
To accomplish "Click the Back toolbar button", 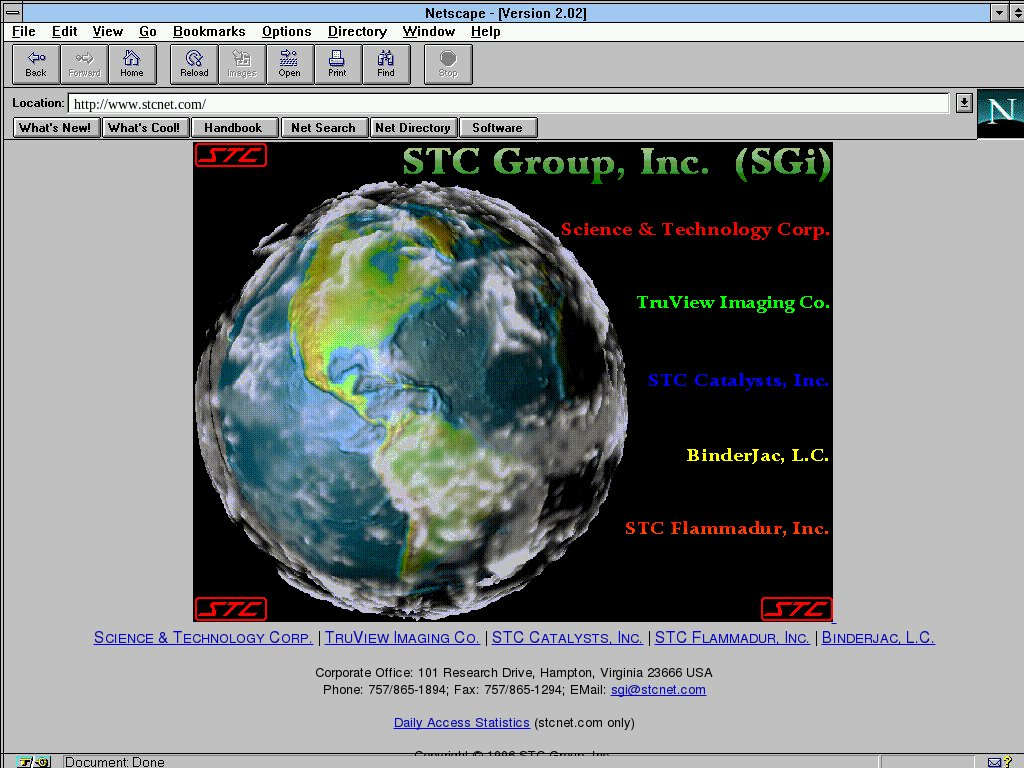I will coord(36,64).
